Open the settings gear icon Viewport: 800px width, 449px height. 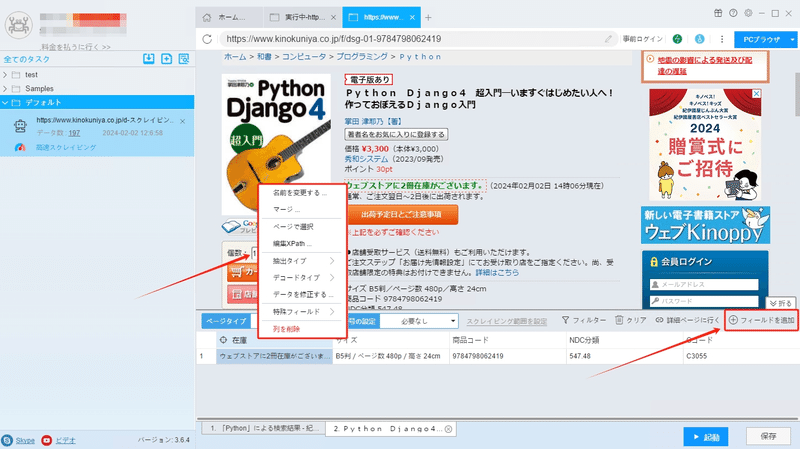tap(748, 13)
